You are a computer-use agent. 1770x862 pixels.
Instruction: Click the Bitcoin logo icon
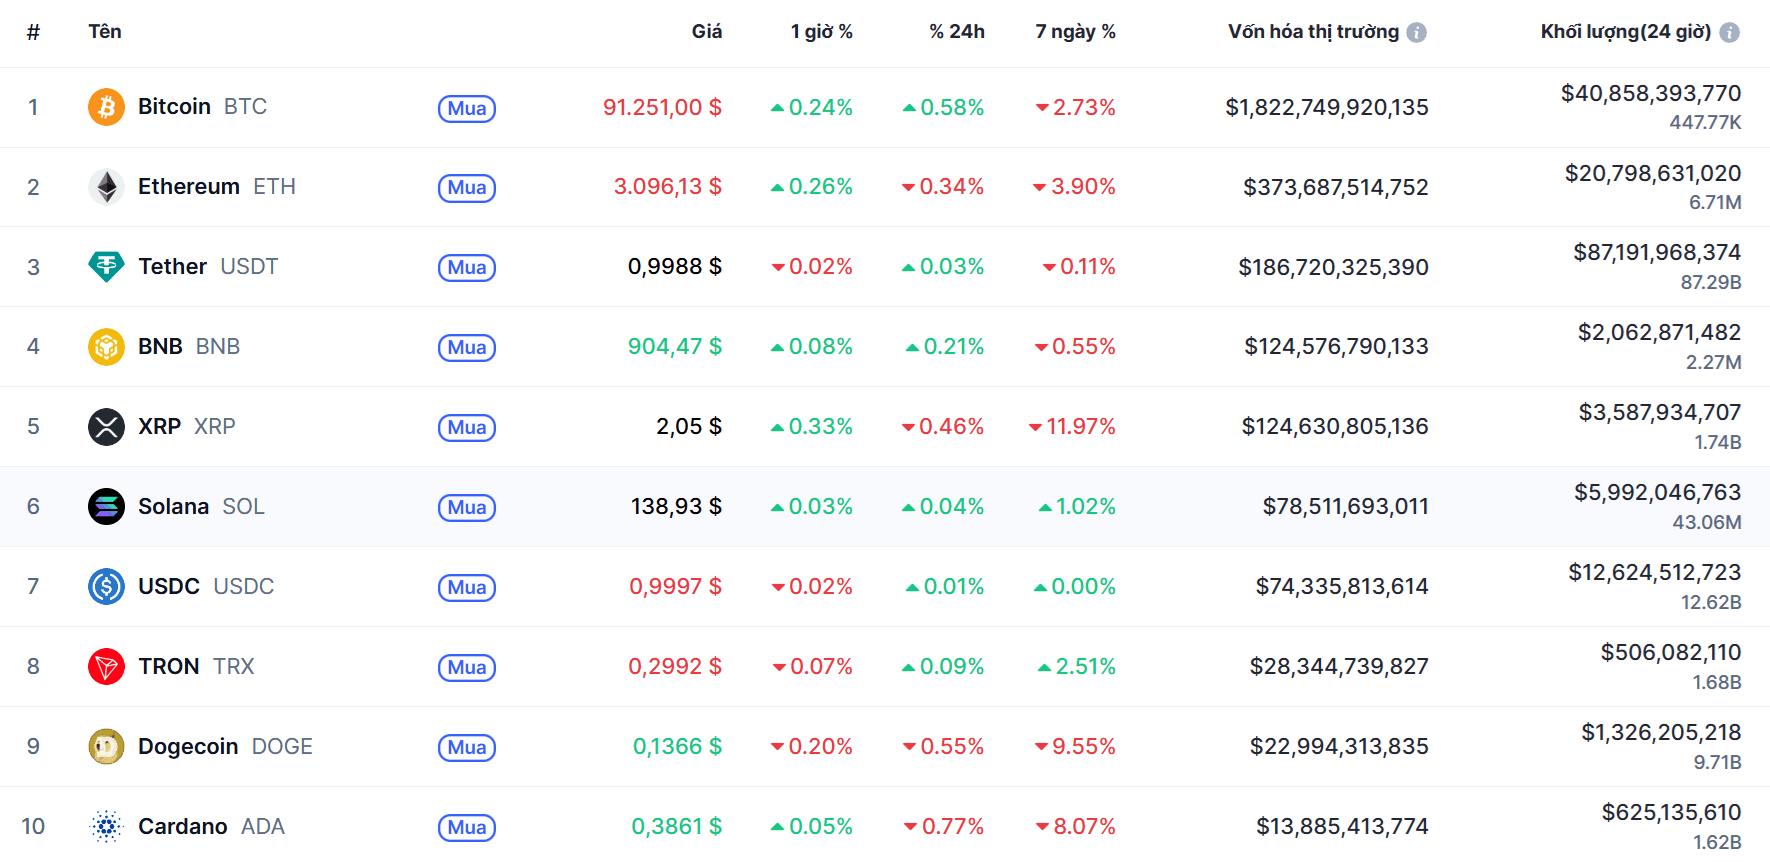[x=106, y=107]
